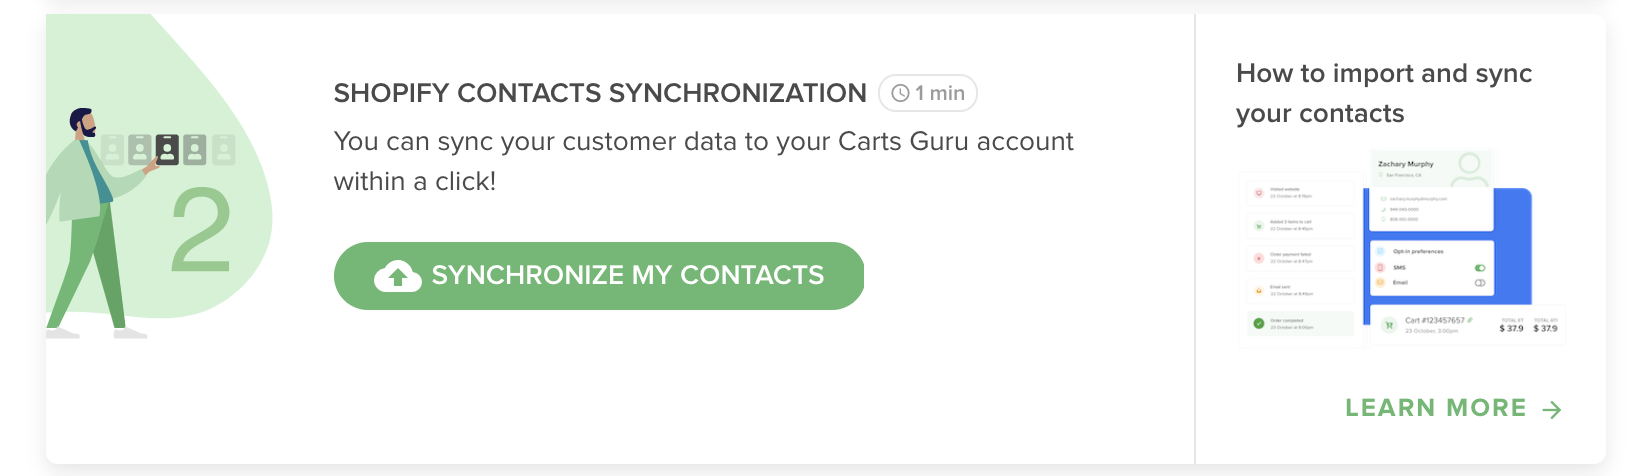
Task: Click the Added 3 items to cart icon
Action: (x=1258, y=226)
